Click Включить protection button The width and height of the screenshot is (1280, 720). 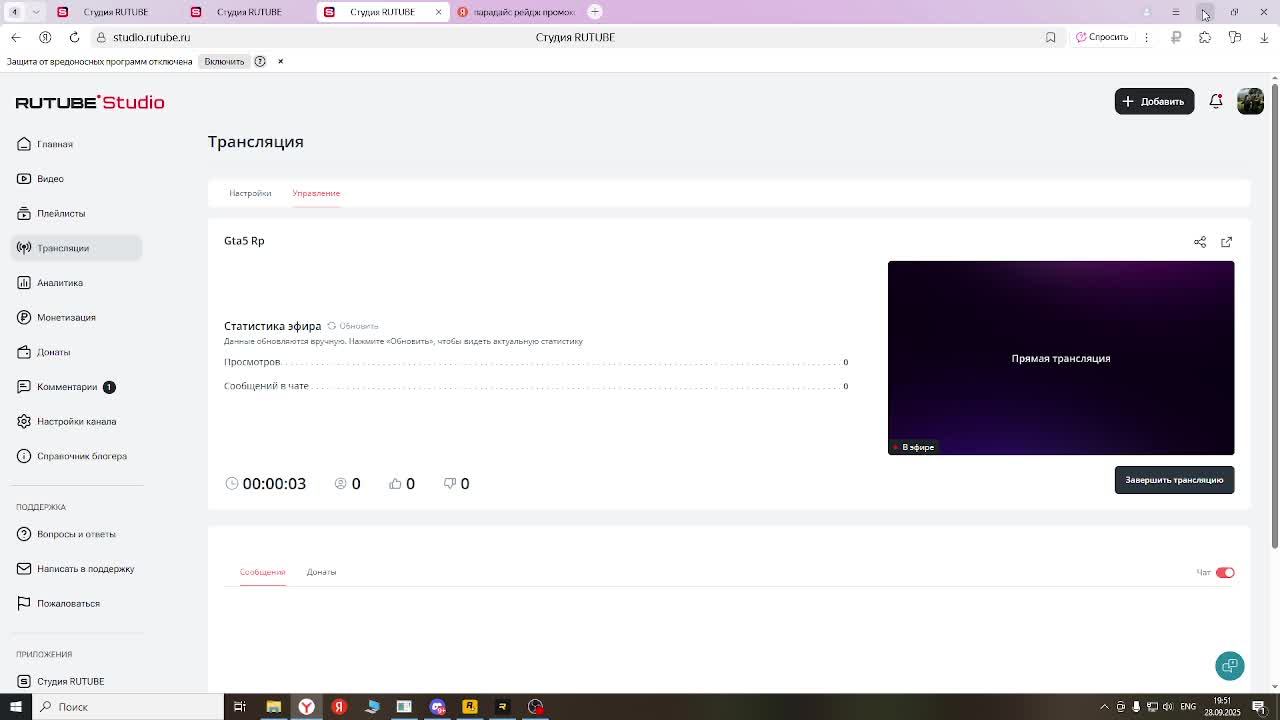click(224, 61)
